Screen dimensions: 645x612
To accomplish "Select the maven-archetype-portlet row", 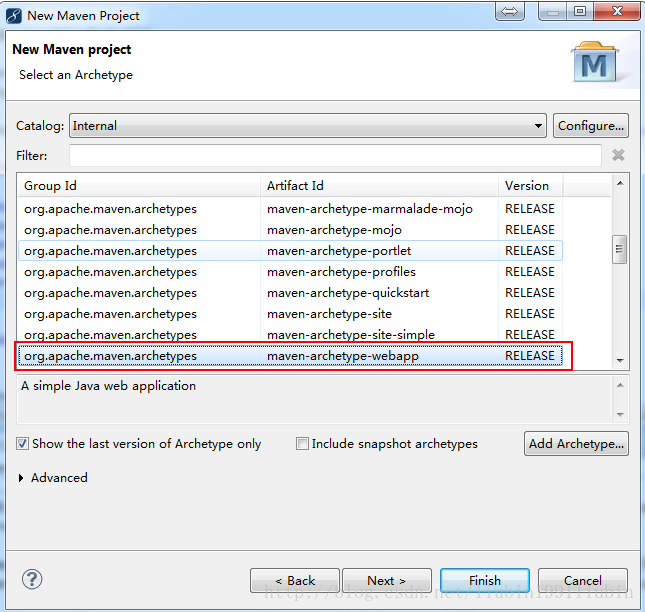I will pos(290,251).
